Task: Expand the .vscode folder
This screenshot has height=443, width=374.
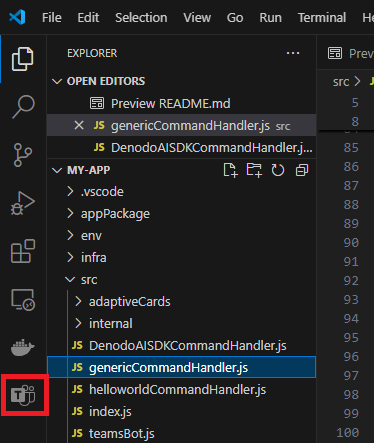Action: click(x=70, y=191)
